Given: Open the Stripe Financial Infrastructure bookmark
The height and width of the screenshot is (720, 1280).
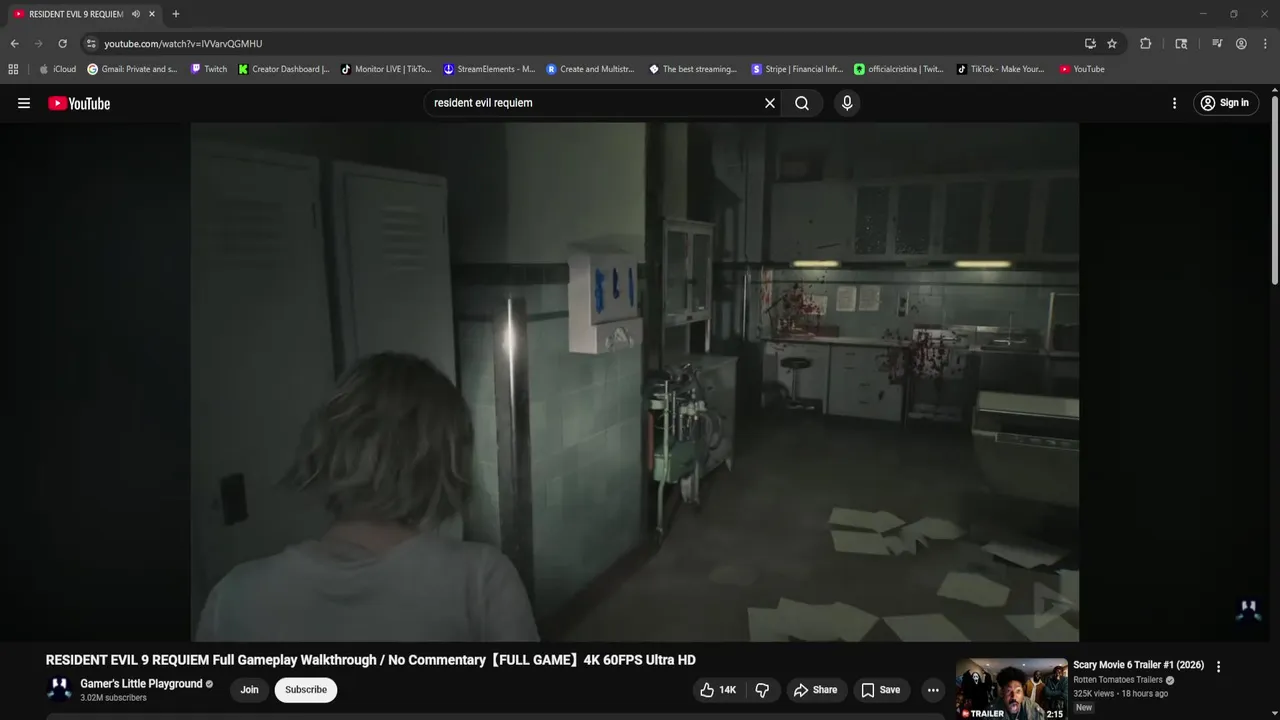Looking at the screenshot, I should pyautogui.click(x=797, y=69).
